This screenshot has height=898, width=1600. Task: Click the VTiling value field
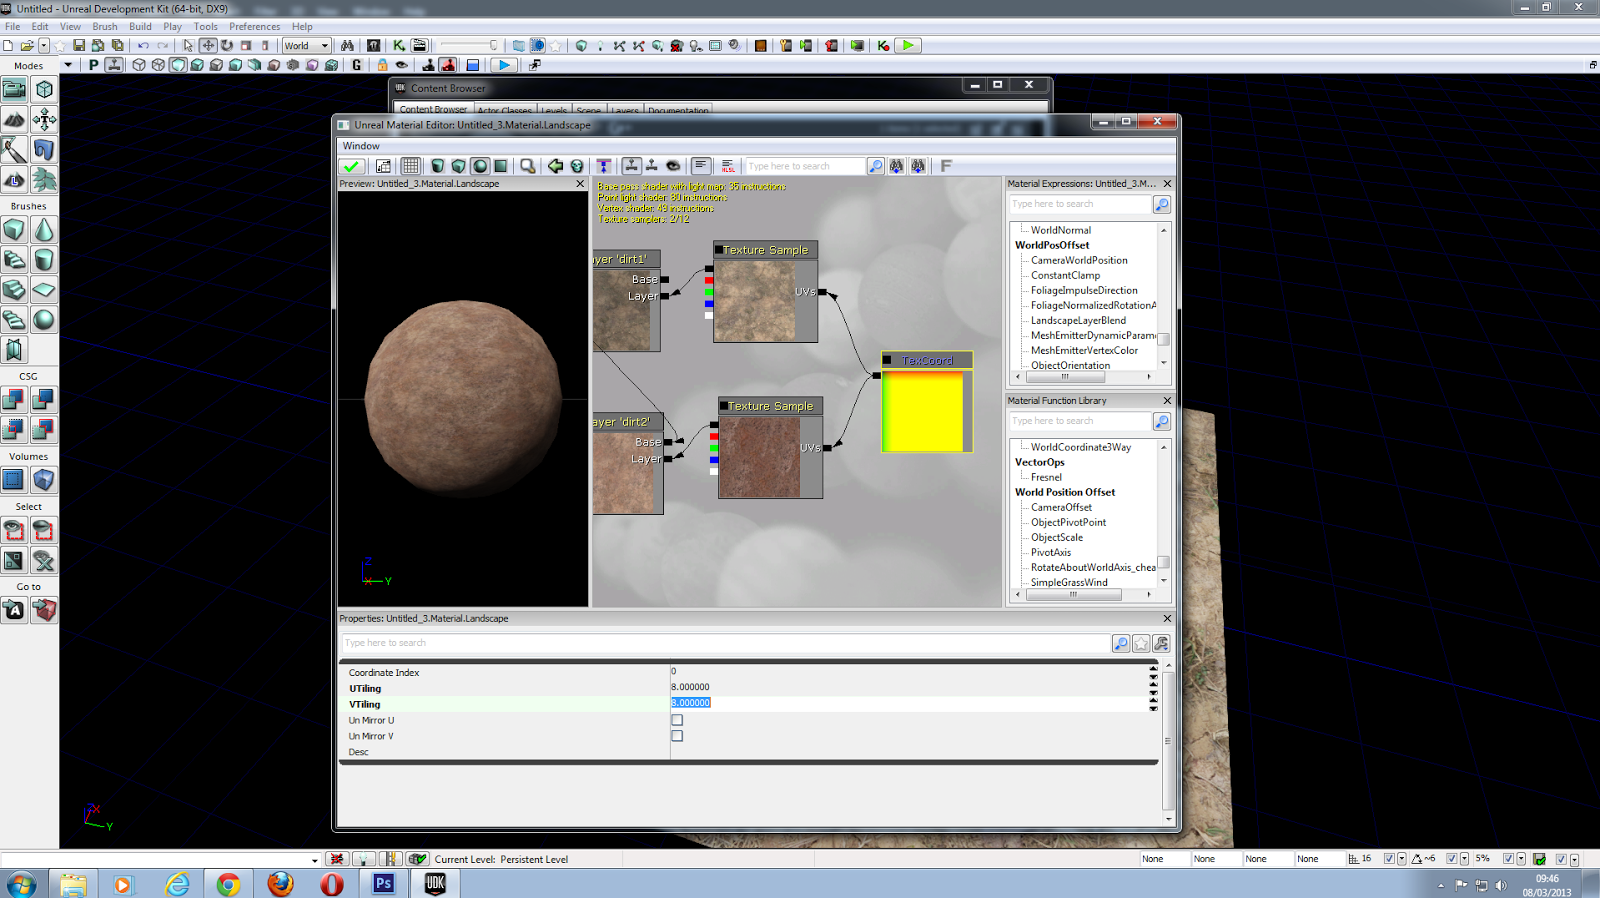909,703
